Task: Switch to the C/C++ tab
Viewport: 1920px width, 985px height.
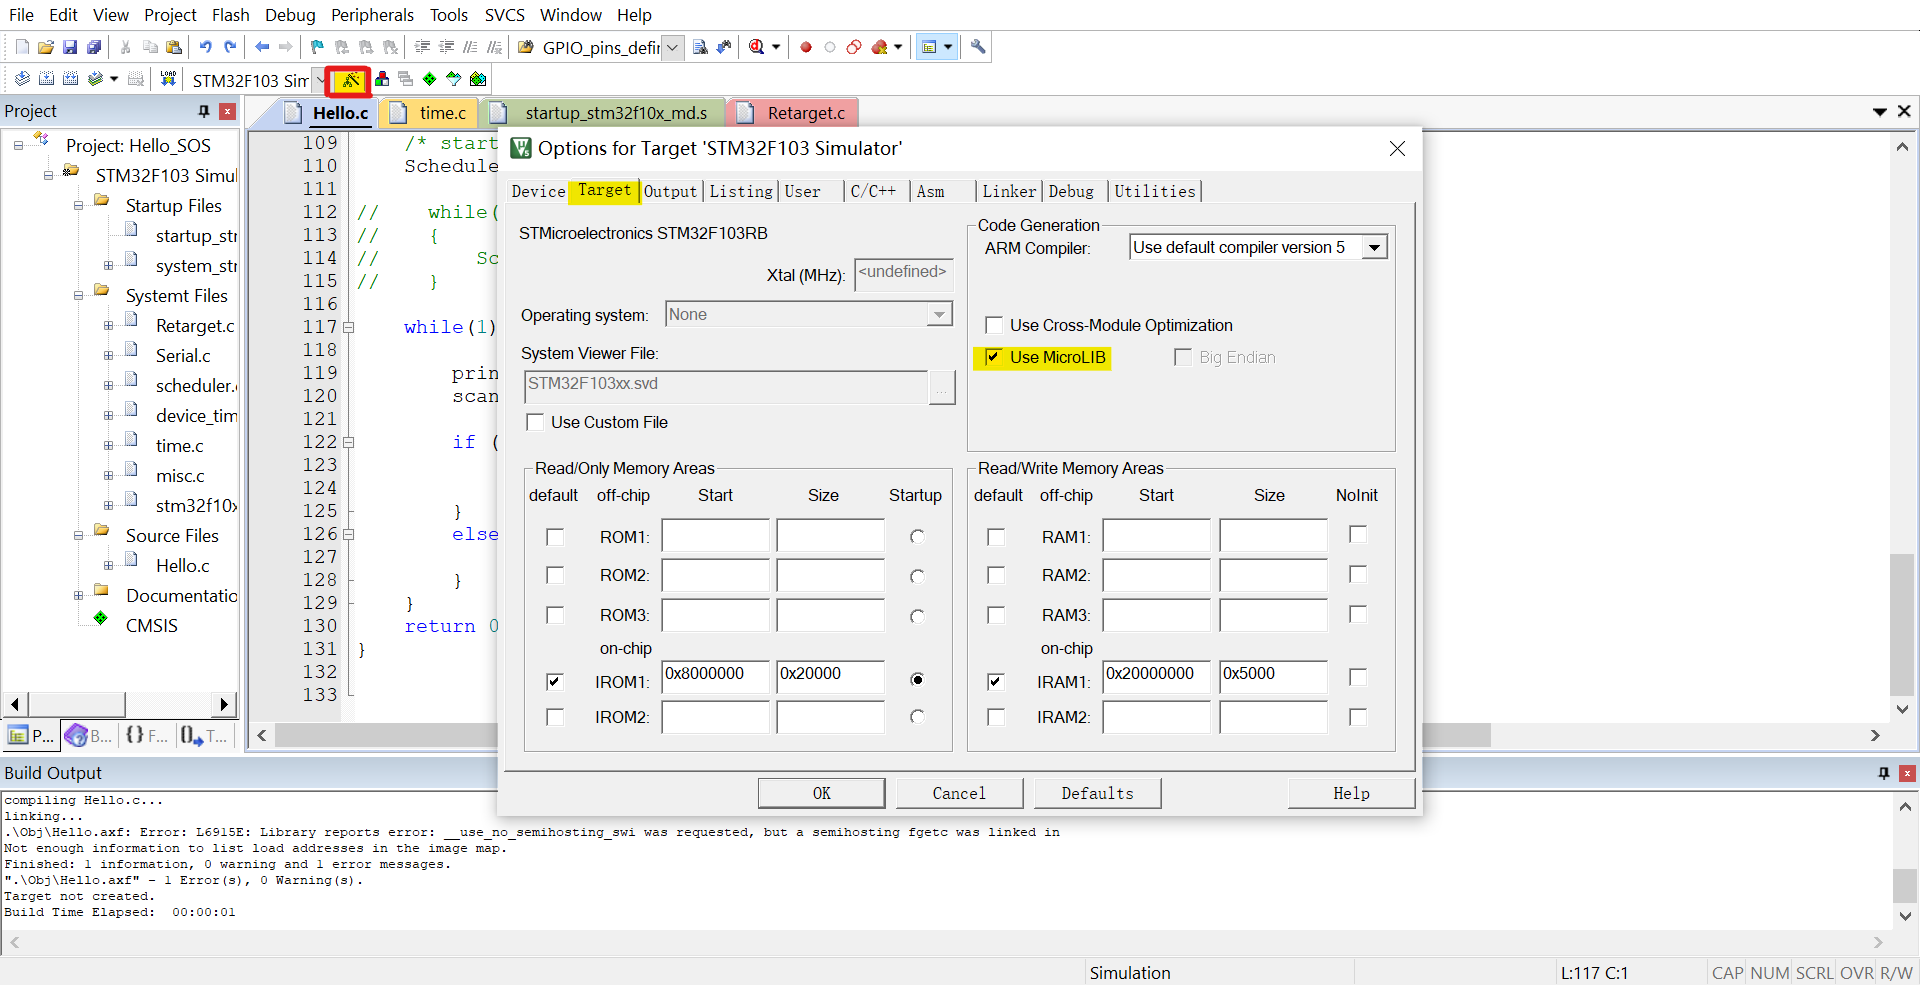Action: tap(873, 191)
